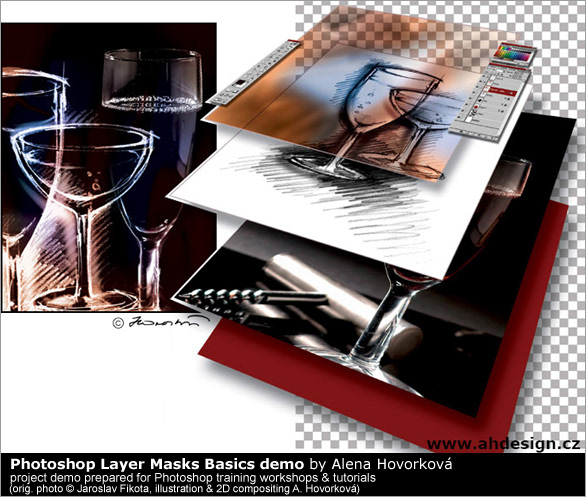This screenshot has height=497, width=586.
Task: Click the "Photoshop Layer Masks Basics demo" title
Action: (x=157, y=464)
